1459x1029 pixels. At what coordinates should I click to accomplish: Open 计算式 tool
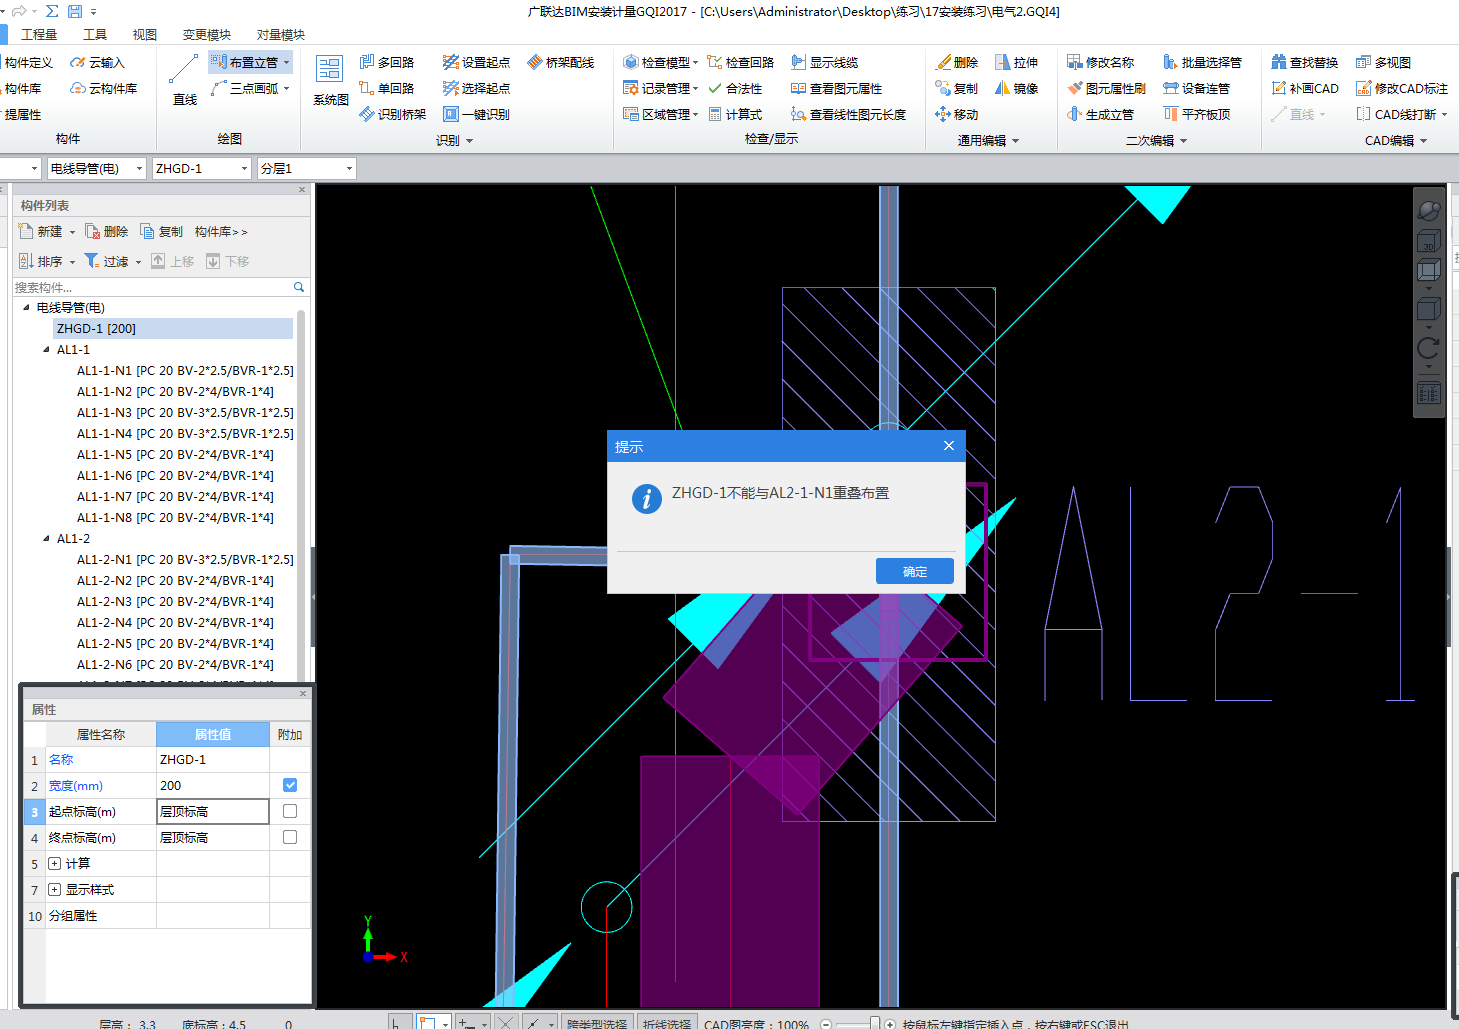tap(735, 114)
